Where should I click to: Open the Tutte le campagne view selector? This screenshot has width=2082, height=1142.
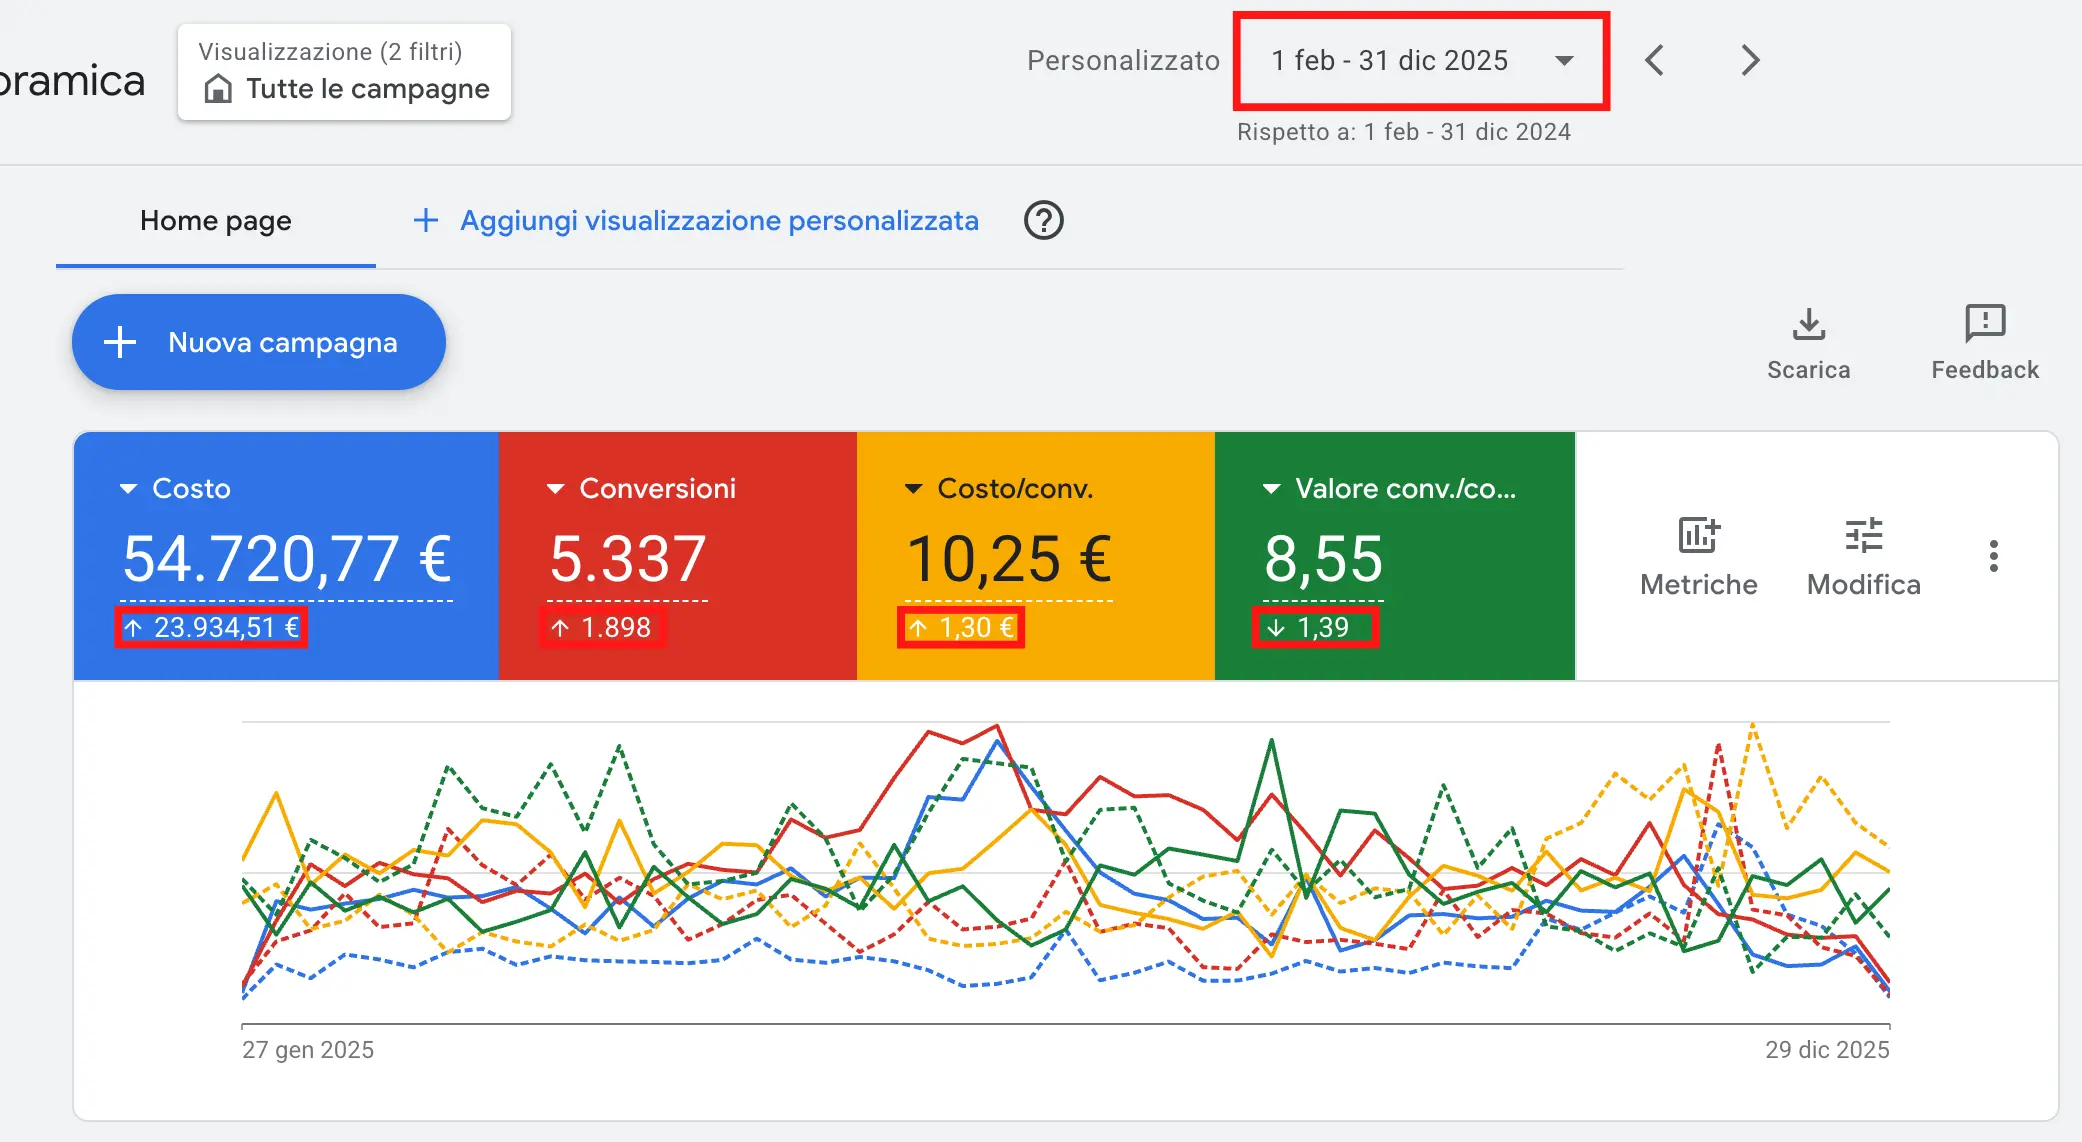pos(344,72)
